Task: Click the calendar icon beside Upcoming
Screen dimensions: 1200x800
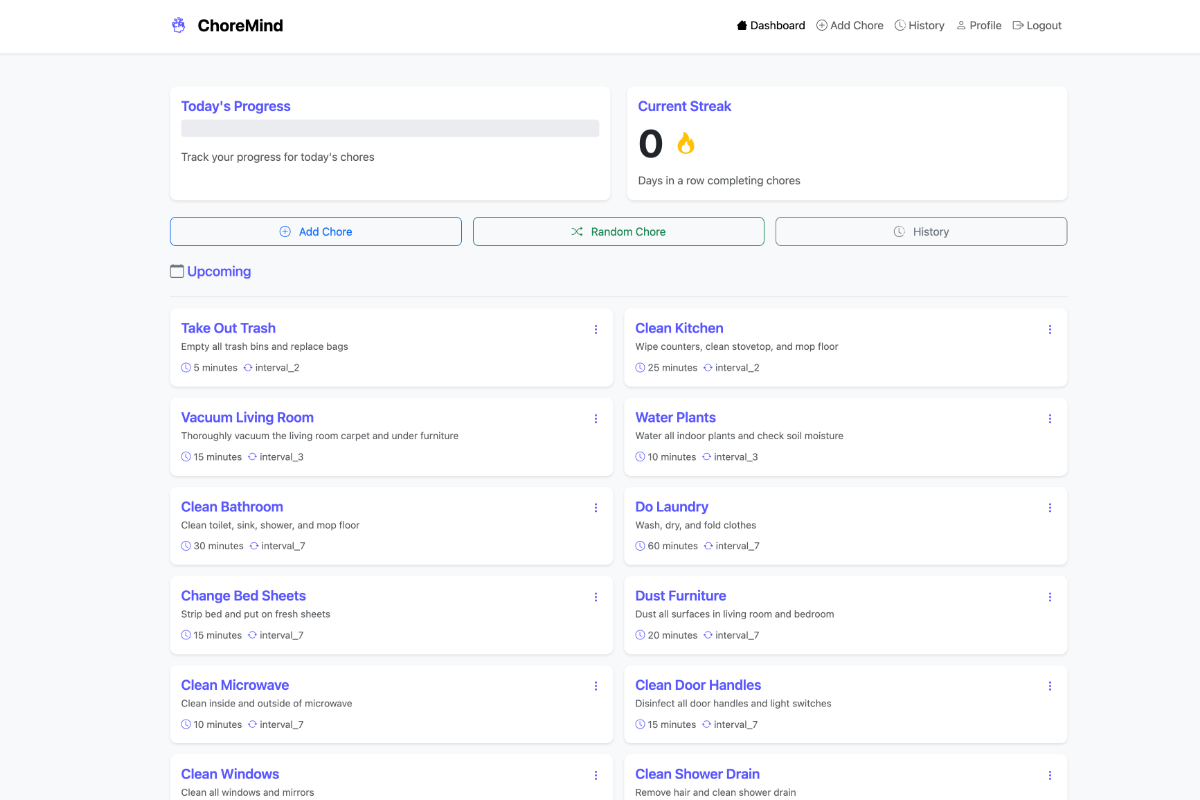Action: pyautogui.click(x=177, y=271)
